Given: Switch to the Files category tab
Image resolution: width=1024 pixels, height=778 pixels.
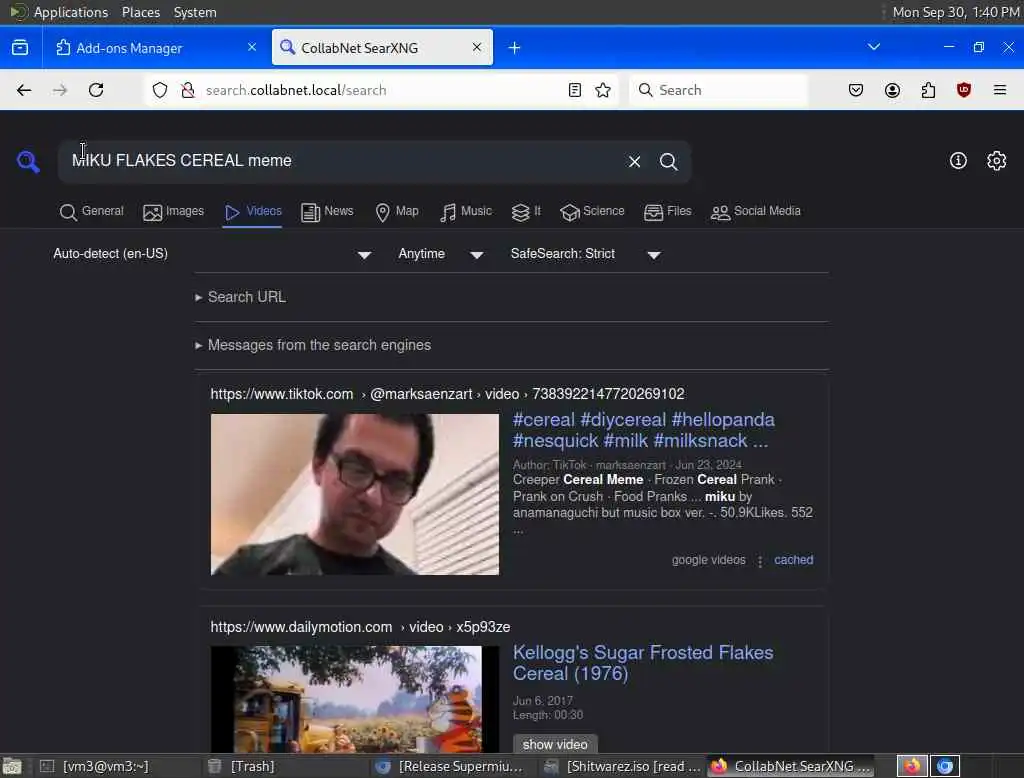Looking at the screenshot, I should [667, 212].
